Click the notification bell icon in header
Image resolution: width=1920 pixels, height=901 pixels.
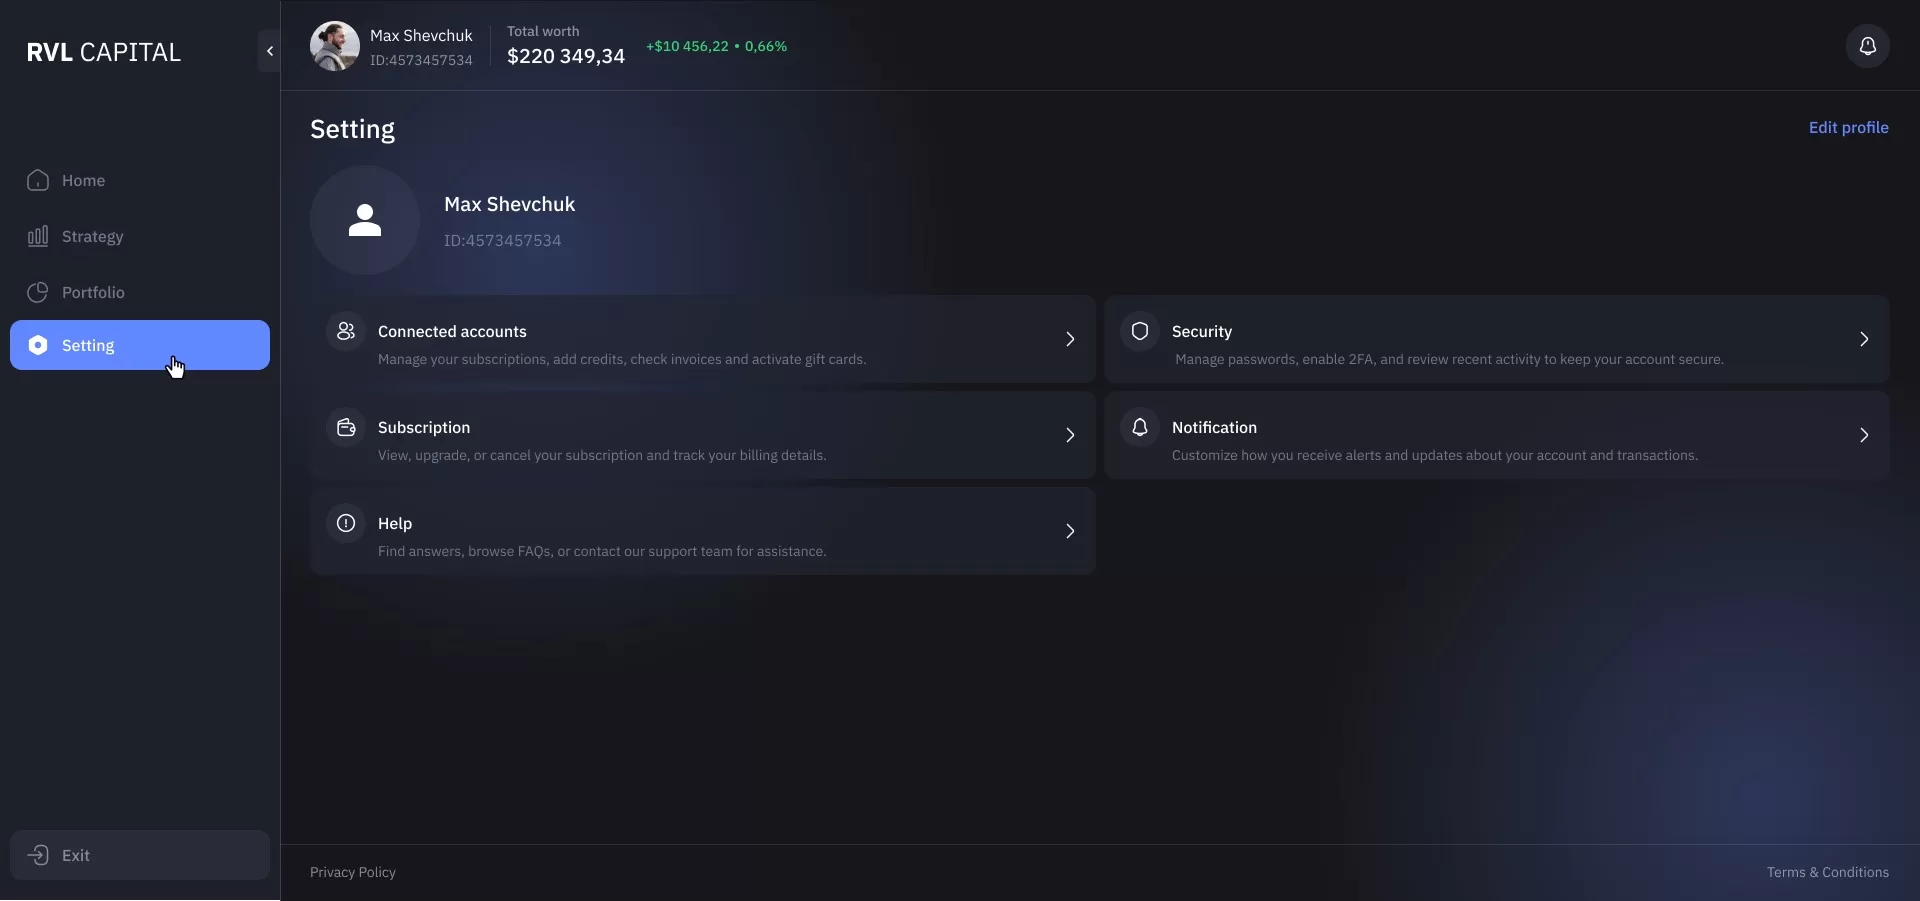coord(1867,46)
